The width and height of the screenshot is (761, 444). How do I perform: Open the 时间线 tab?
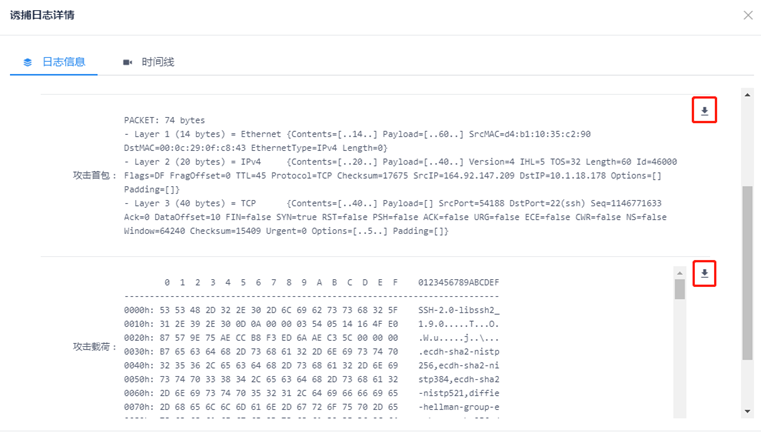pyautogui.click(x=158, y=62)
